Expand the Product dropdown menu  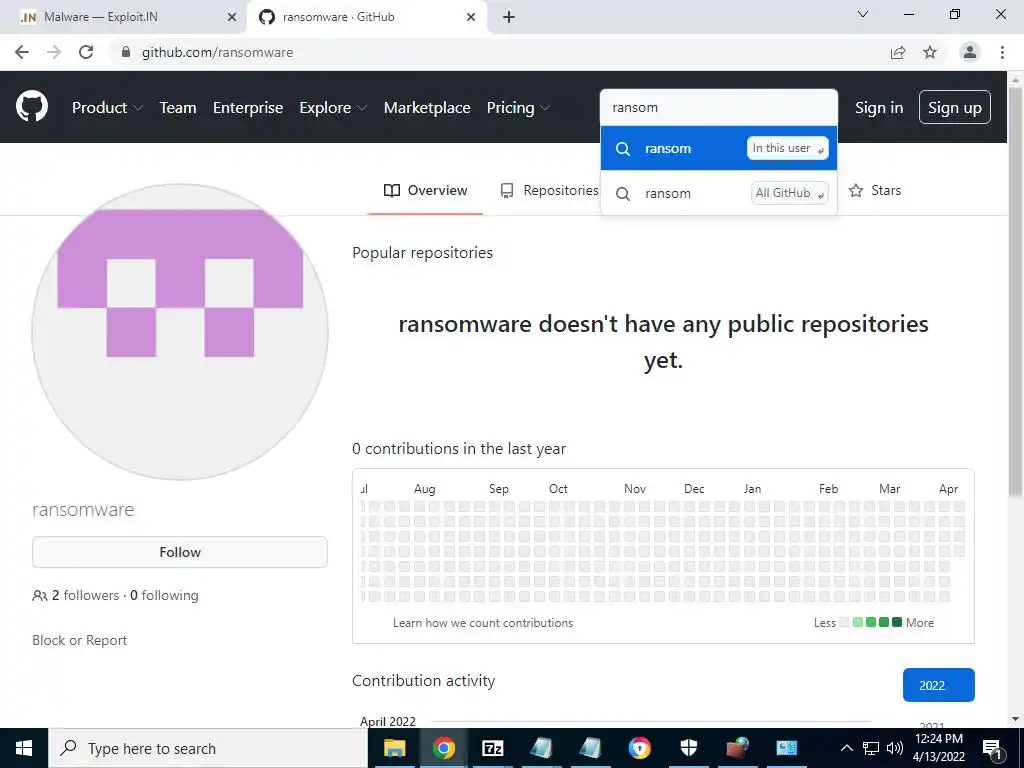pos(107,108)
